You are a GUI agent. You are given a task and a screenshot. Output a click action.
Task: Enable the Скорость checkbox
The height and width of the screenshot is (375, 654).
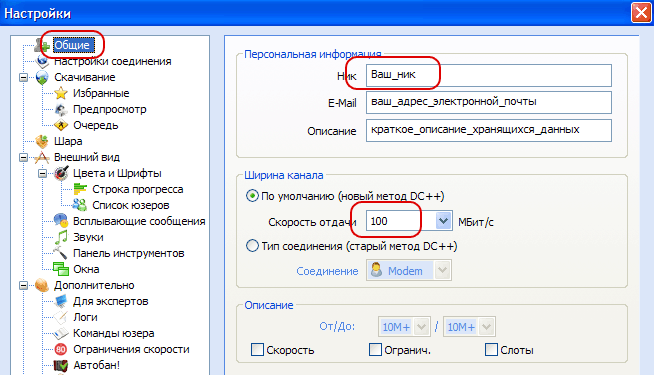[257, 350]
